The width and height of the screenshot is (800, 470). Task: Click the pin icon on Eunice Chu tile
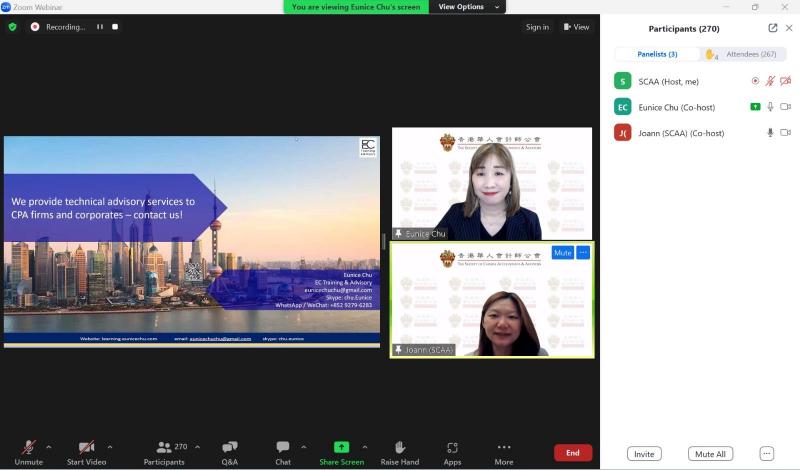(398, 233)
